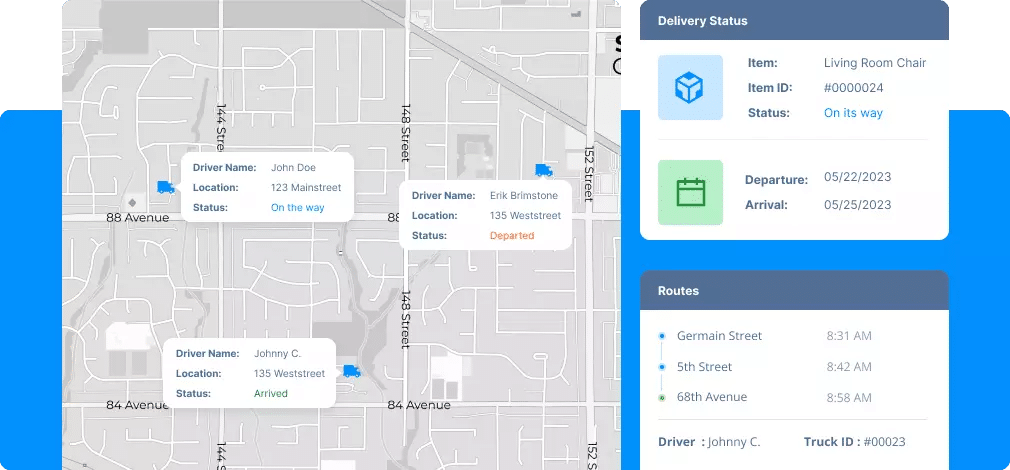Screen dimensions: 1010x470
Task: Click the Truck ID '#00023'
Action: click(x=884, y=442)
